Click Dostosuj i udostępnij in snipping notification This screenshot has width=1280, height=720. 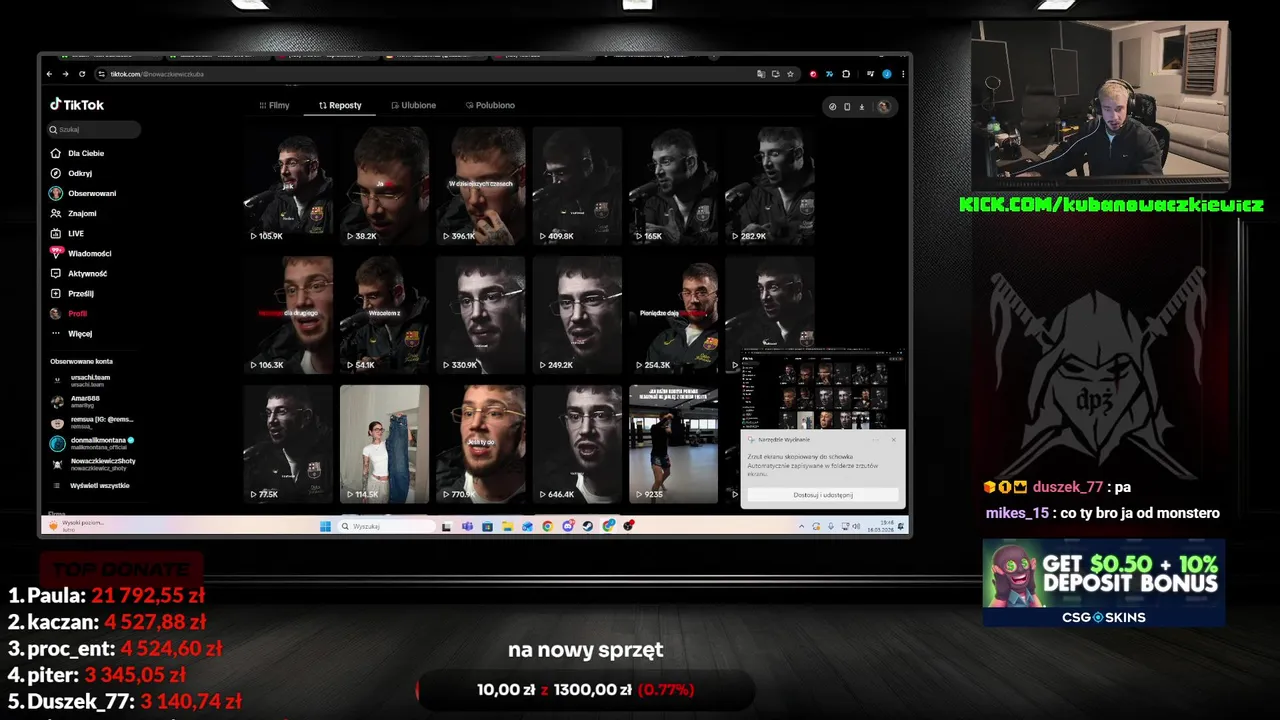click(x=823, y=494)
